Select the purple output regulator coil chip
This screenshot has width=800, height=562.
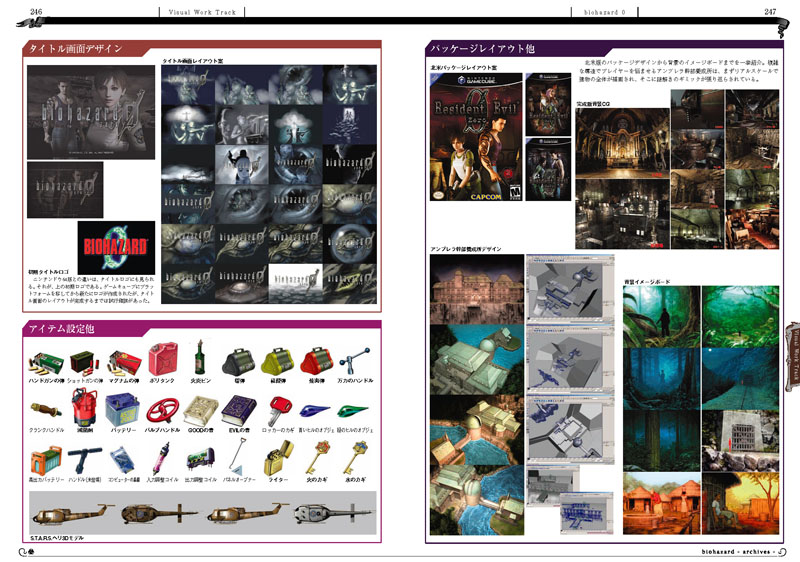[x=201, y=459]
